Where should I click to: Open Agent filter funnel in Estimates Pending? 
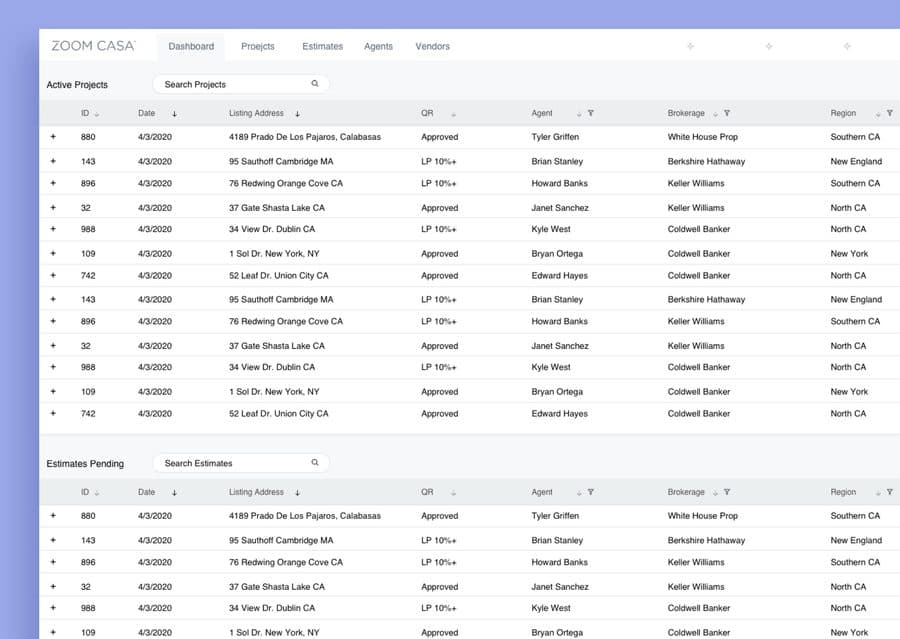[591, 492]
